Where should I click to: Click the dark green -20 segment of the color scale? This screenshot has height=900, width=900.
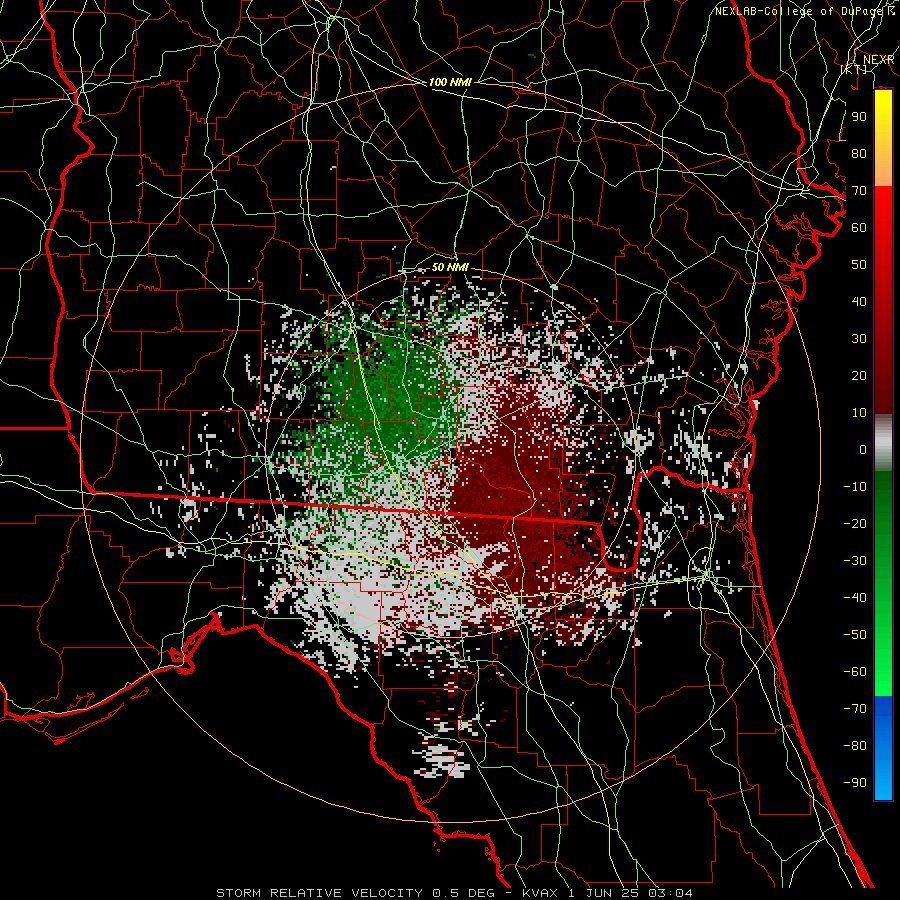pos(883,523)
